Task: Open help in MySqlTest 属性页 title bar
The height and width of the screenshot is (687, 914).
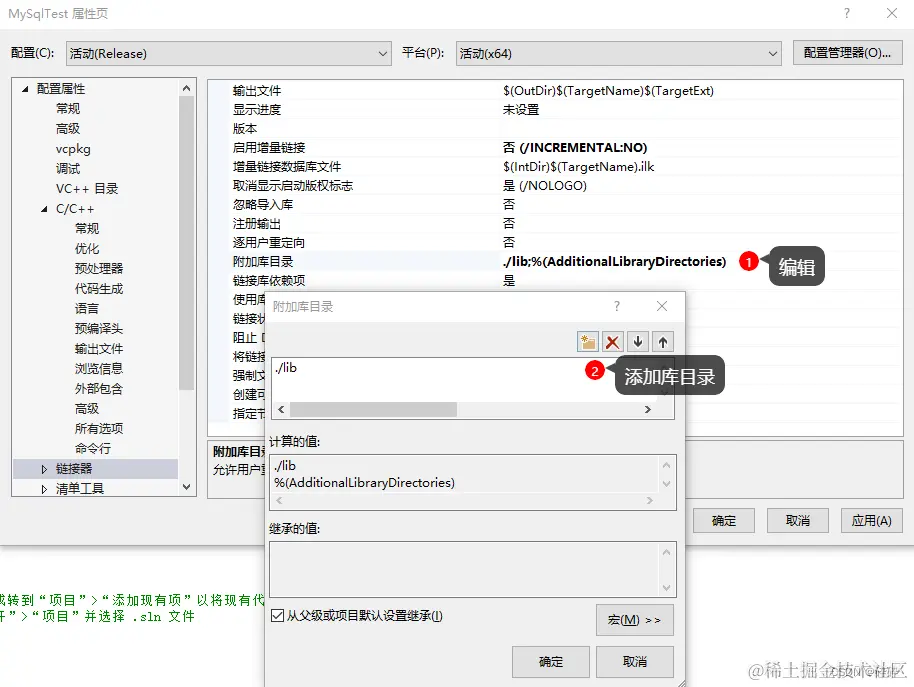Action: [847, 13]
